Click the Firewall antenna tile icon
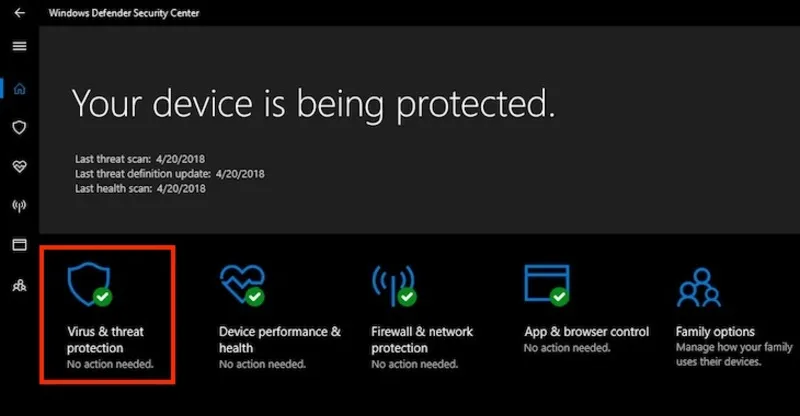The width and height of the screenshot is (800, 416). (x=394, y=285)
